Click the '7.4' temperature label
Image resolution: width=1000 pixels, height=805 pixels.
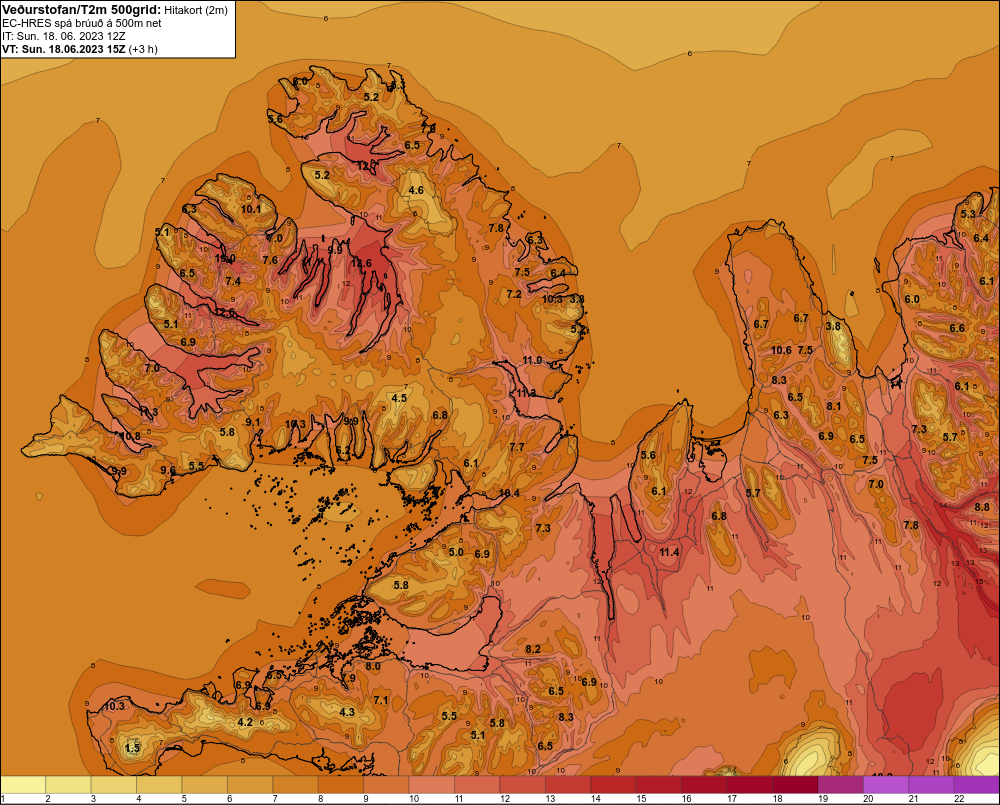click(x=233, y=281)
